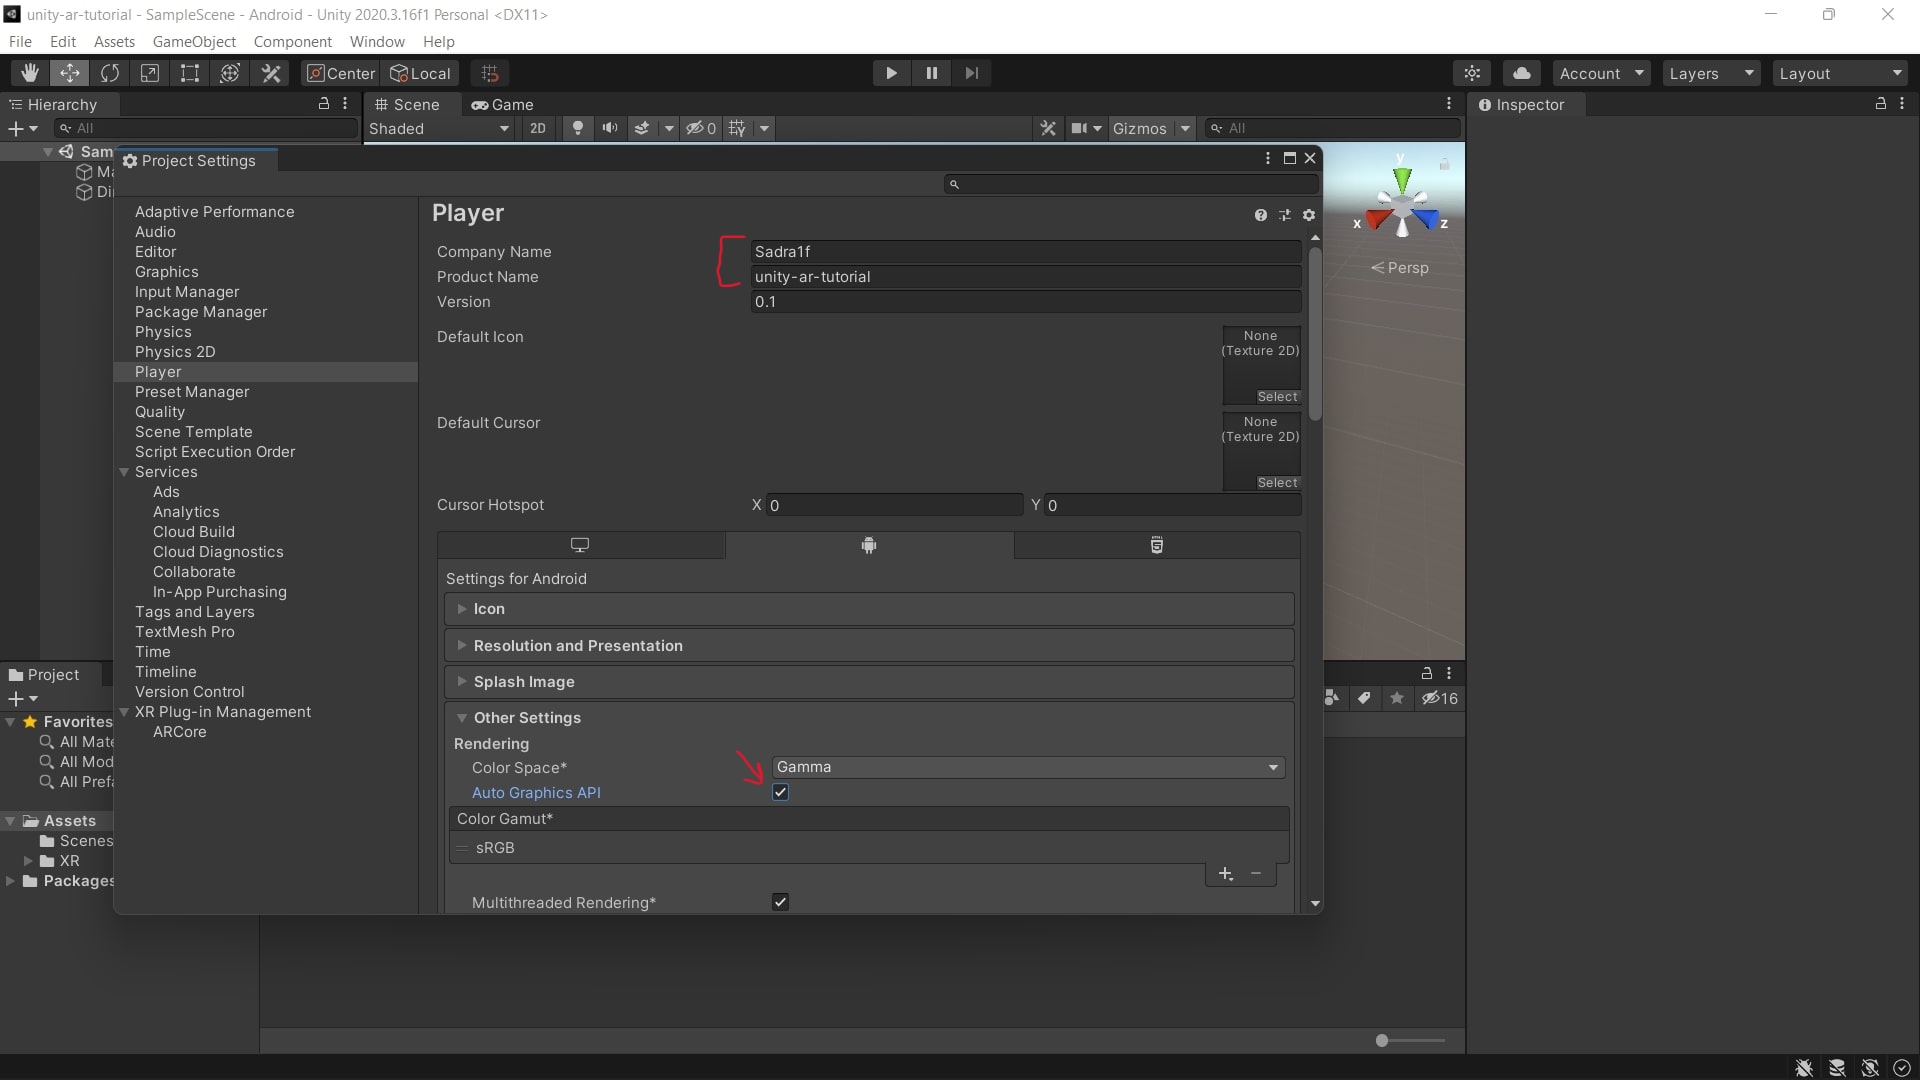The image size is (1920, 1080).
Task: Open Shaded draw mode dropdown
Action: point(439,128)
